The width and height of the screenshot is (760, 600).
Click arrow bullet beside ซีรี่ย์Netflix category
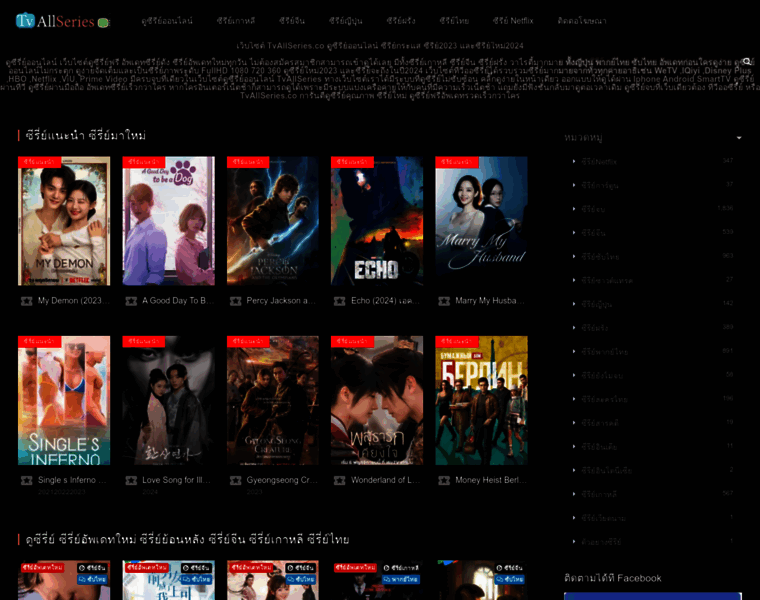click(574, 161)
